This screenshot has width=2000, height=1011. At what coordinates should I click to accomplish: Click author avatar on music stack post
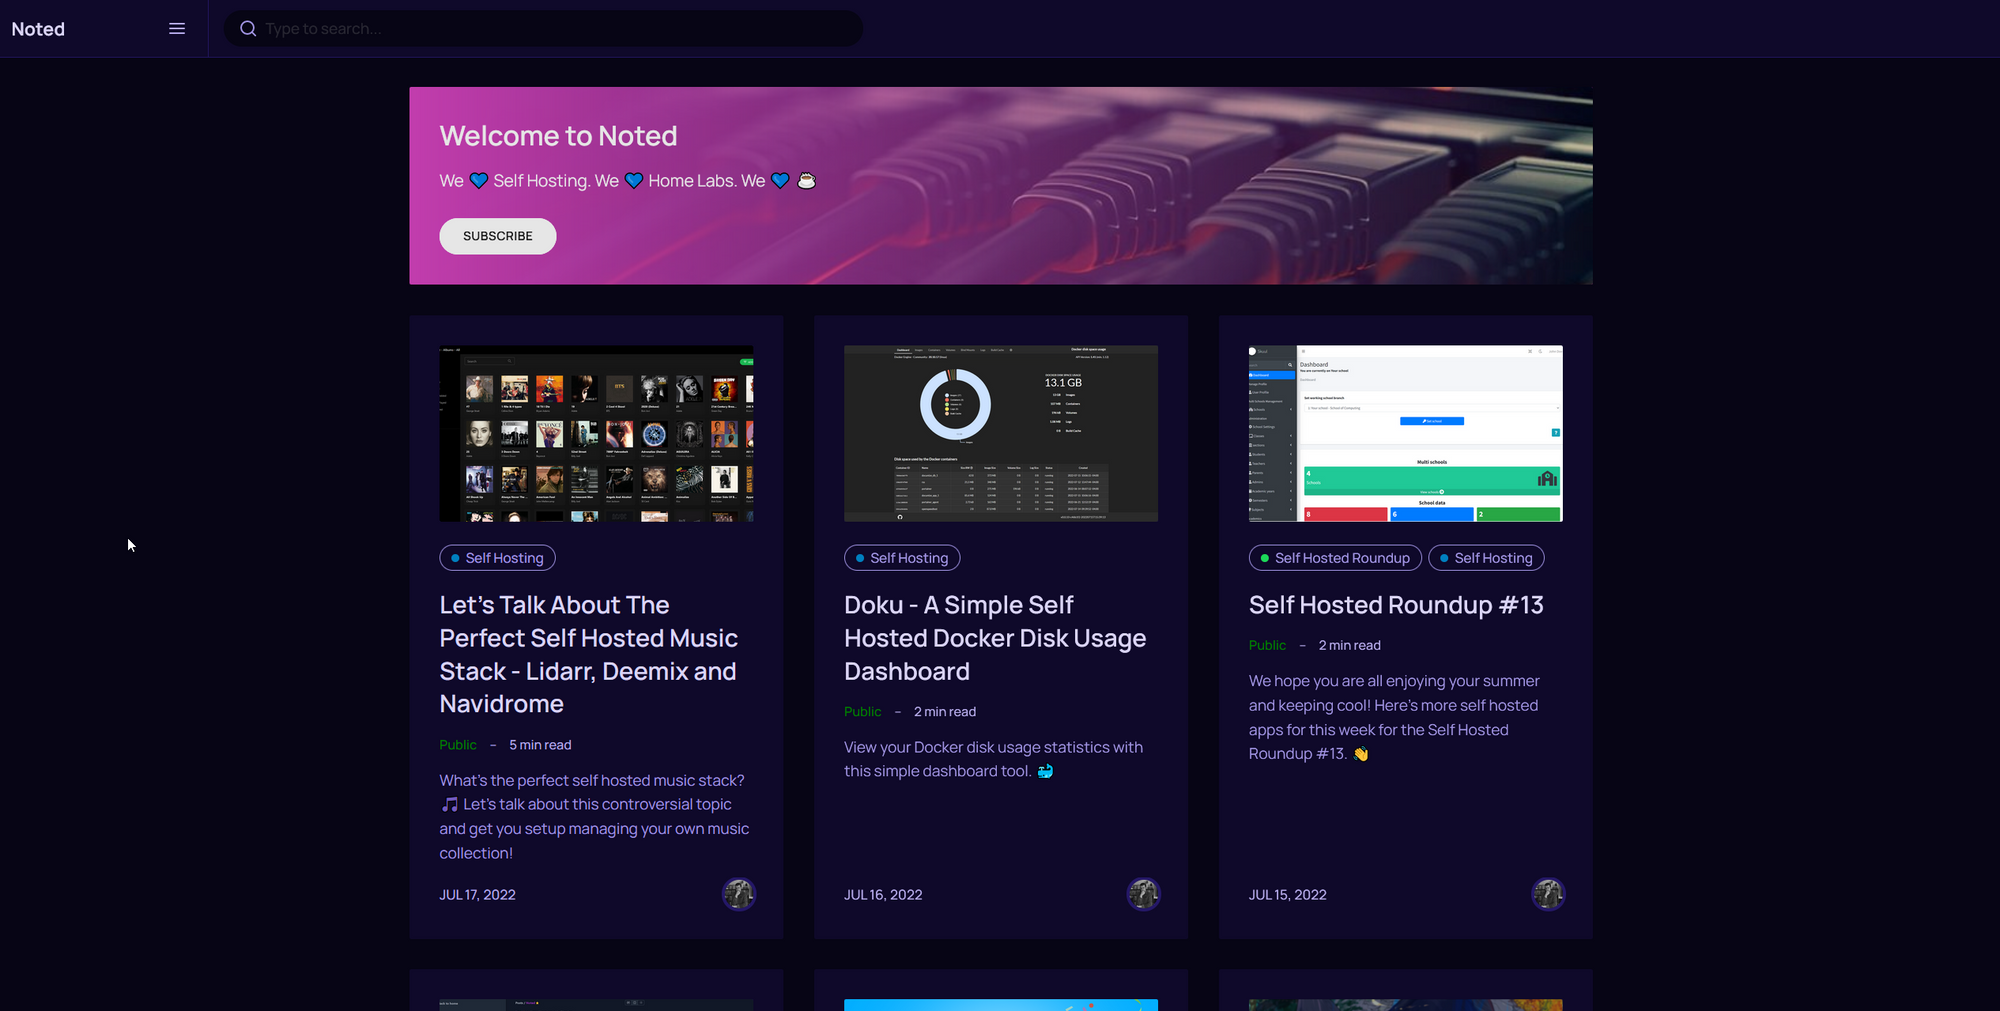click(x=739, y=894)
